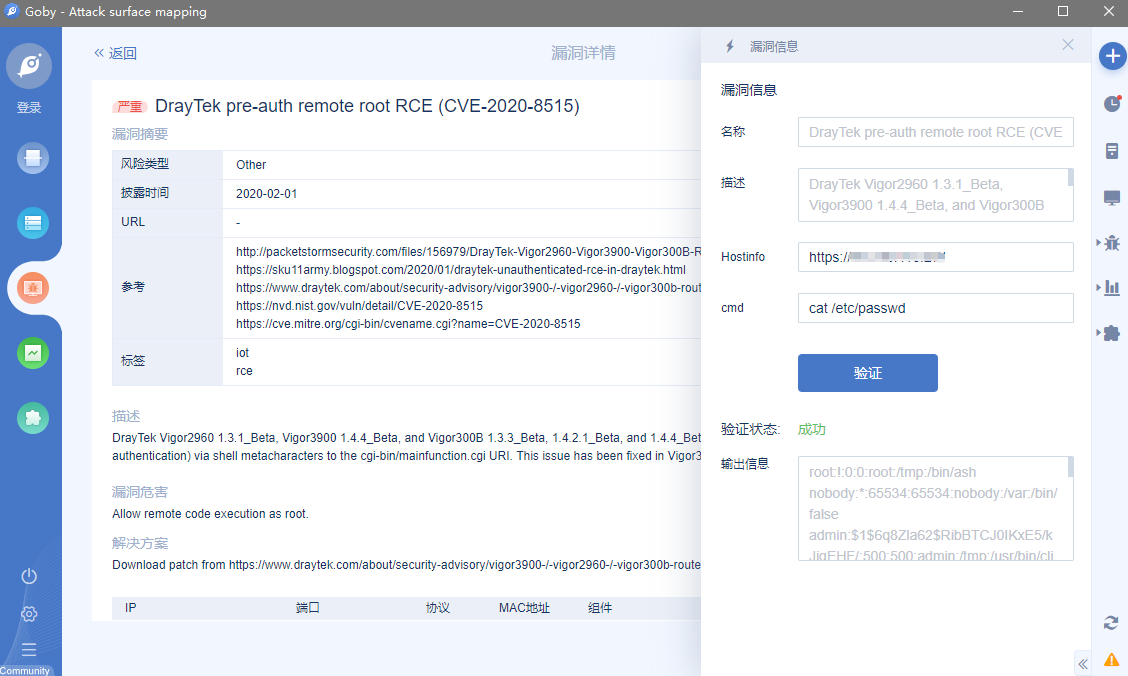The height and width of the screenshot is (676, 1128).
Task: Click the orange warning triangle icon
Action: click(1111, 659)
